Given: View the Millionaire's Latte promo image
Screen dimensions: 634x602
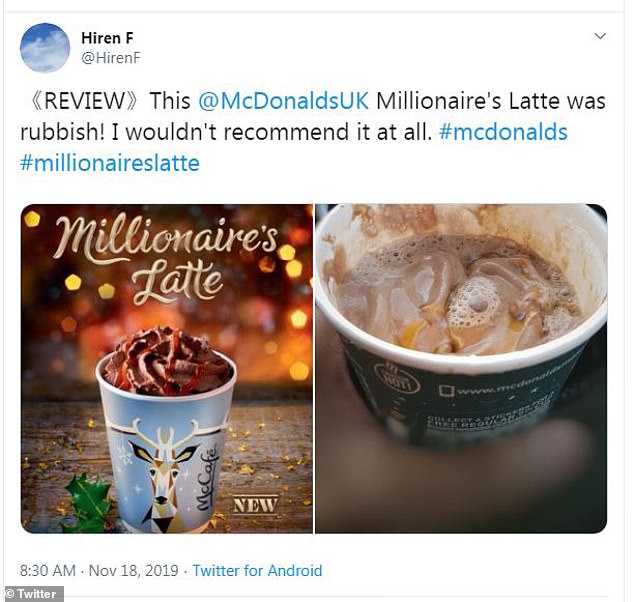Looking at the screenshot, I should click(x=167, y=369).
